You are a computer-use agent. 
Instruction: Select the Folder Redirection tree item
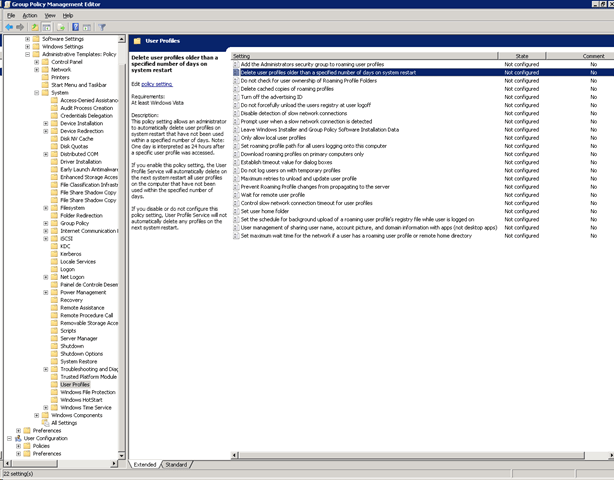click(81, 215)
